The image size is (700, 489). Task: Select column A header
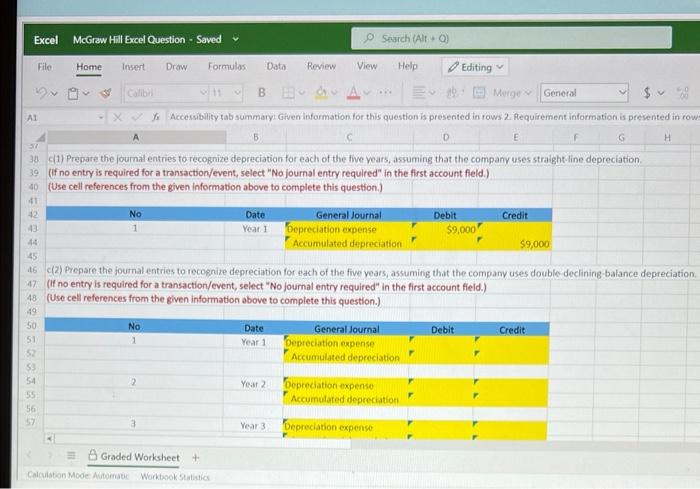(136, 137)
